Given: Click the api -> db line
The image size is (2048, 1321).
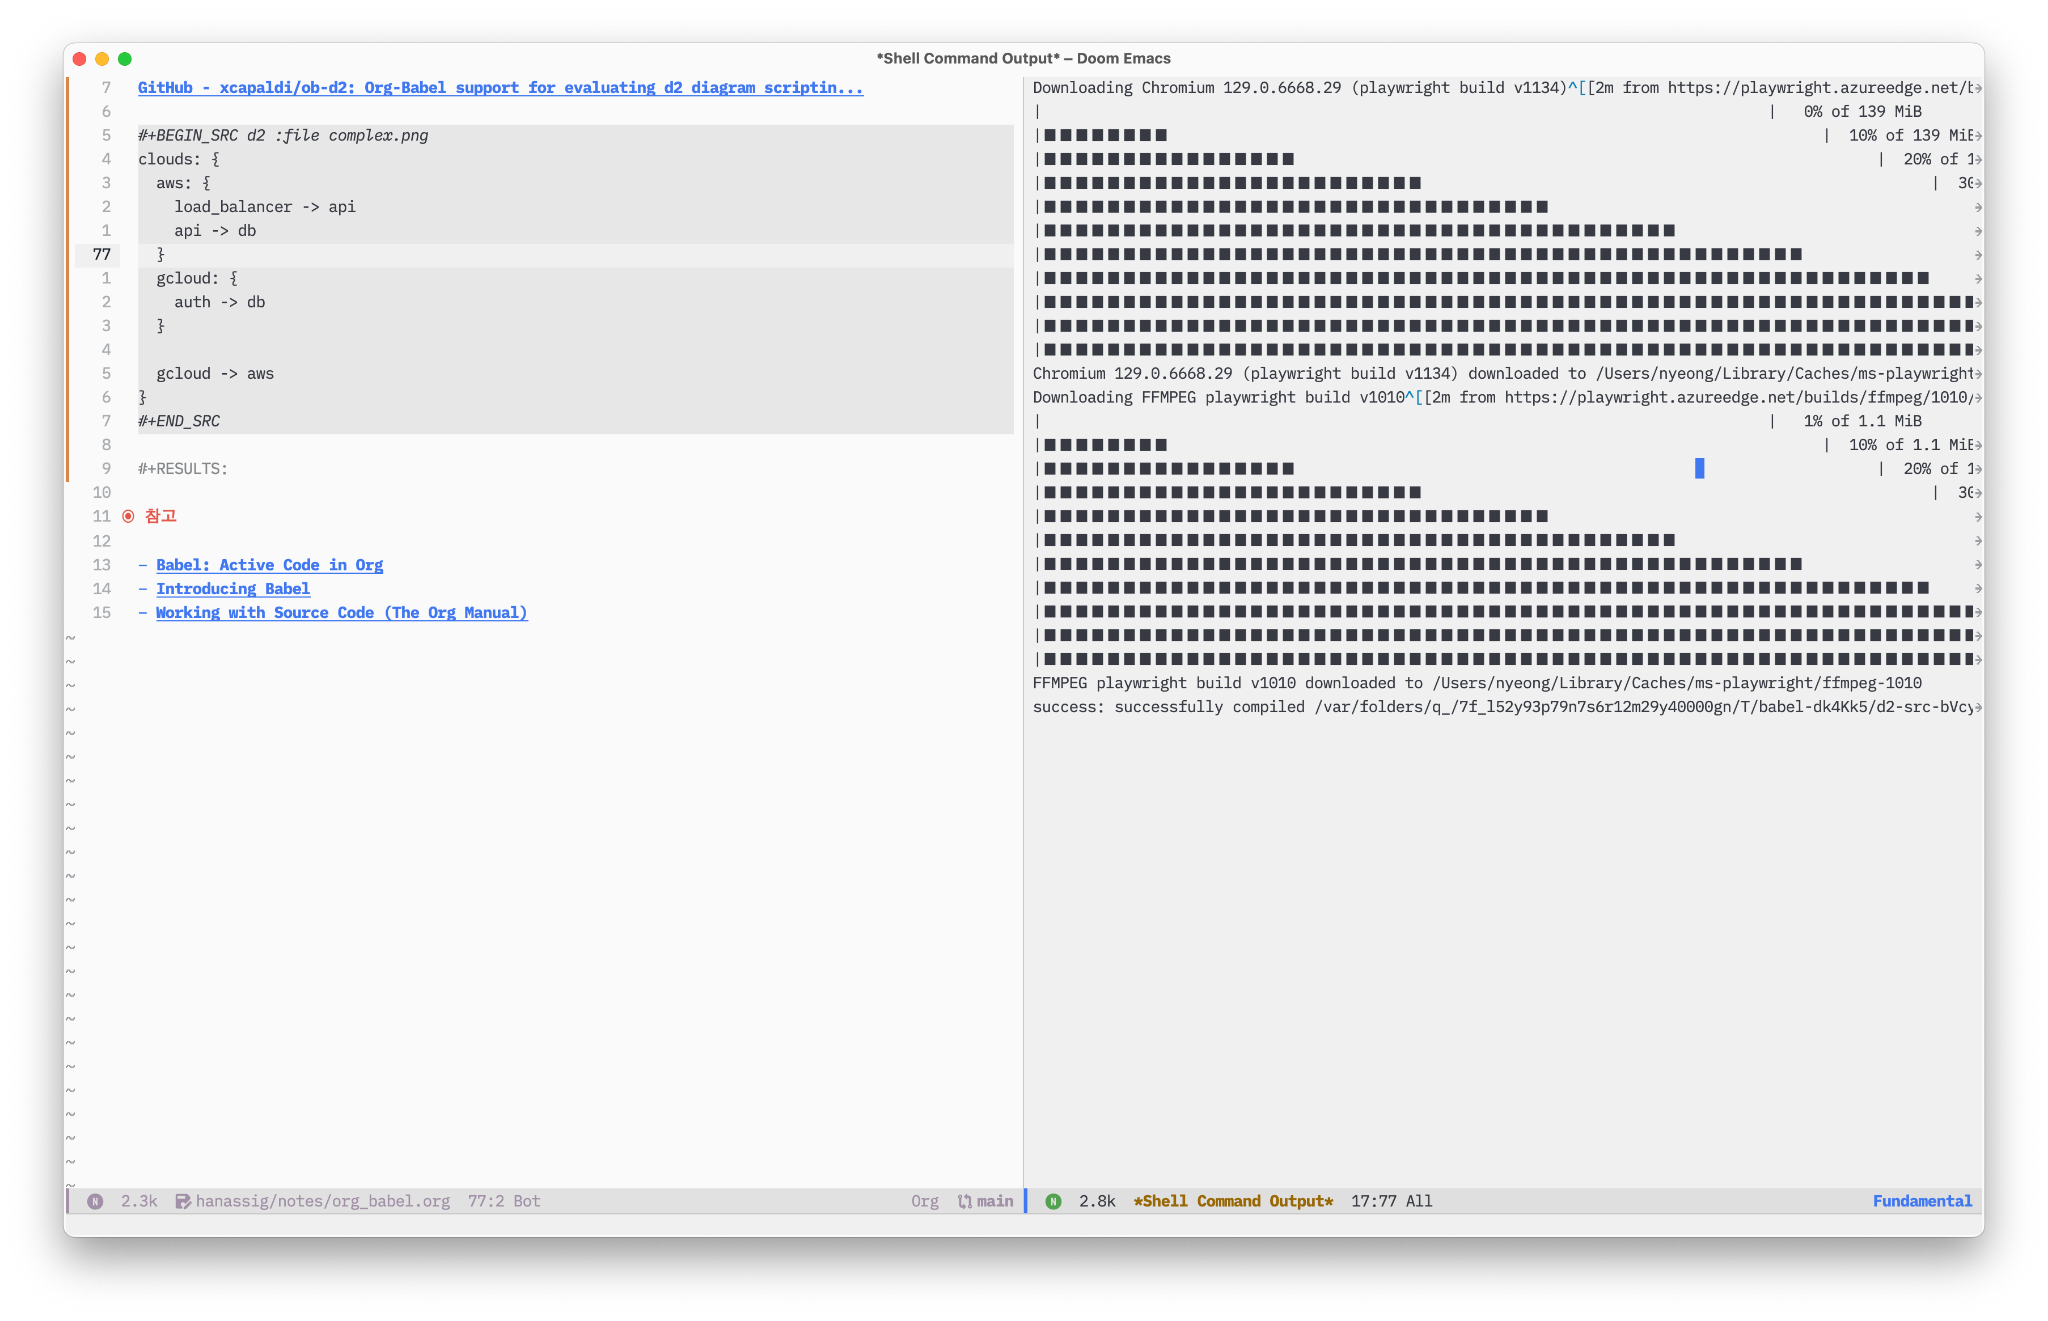Looking at the screenshot, I should 215,231.
